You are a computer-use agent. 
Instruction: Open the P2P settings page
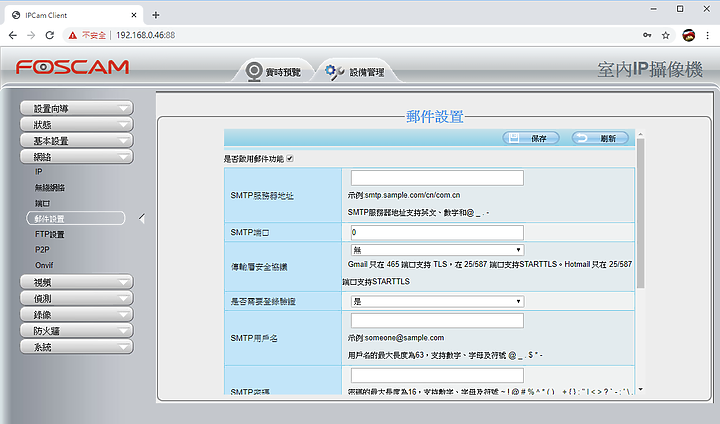42,249
